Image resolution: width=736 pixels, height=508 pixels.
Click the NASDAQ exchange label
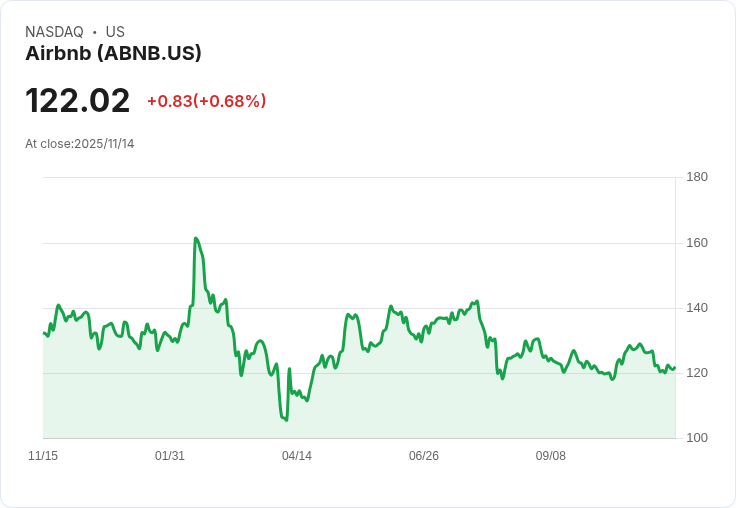click(x=54, y=32)
